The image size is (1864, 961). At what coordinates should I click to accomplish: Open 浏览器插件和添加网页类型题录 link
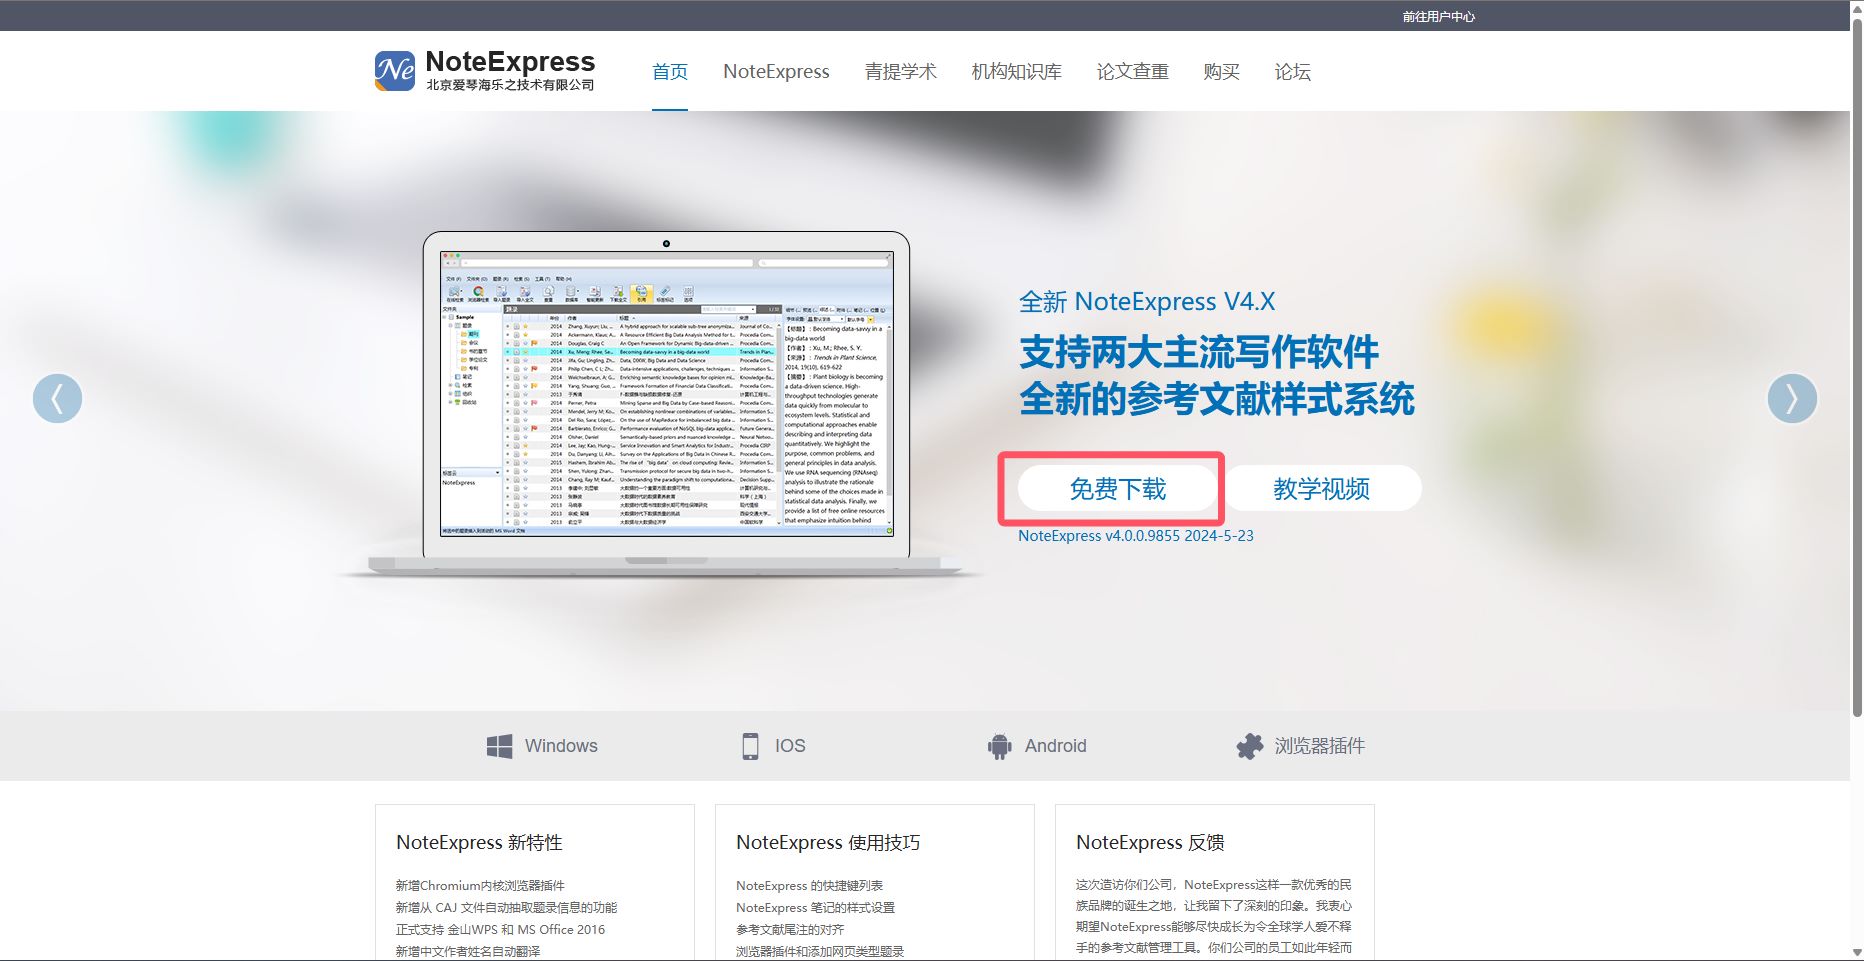pyautogui.click(x=820, y=951)
